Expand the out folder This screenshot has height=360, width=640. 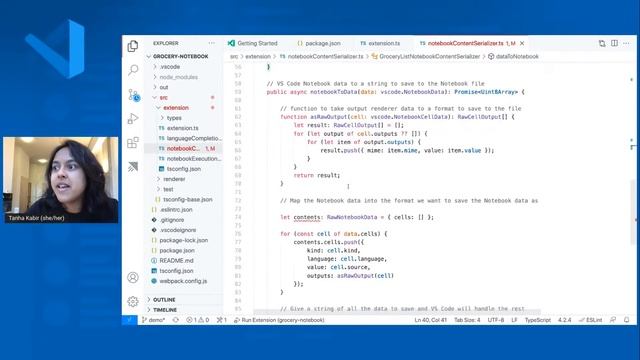tap(164, 87)
